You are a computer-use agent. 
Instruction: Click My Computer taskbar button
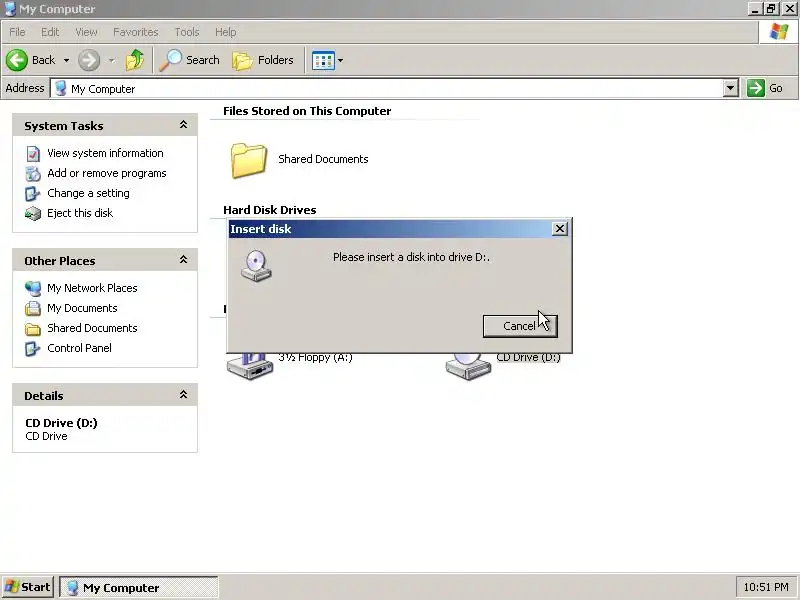(x=139, y=587)
